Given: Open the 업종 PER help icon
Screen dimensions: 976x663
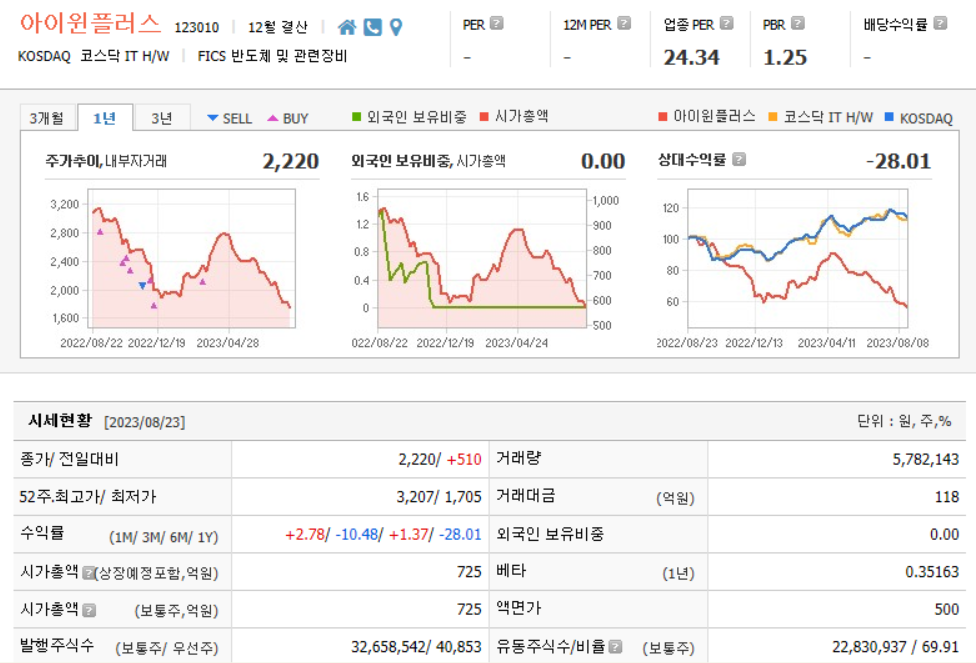Looking at the screenshot, I should [726, 24].
